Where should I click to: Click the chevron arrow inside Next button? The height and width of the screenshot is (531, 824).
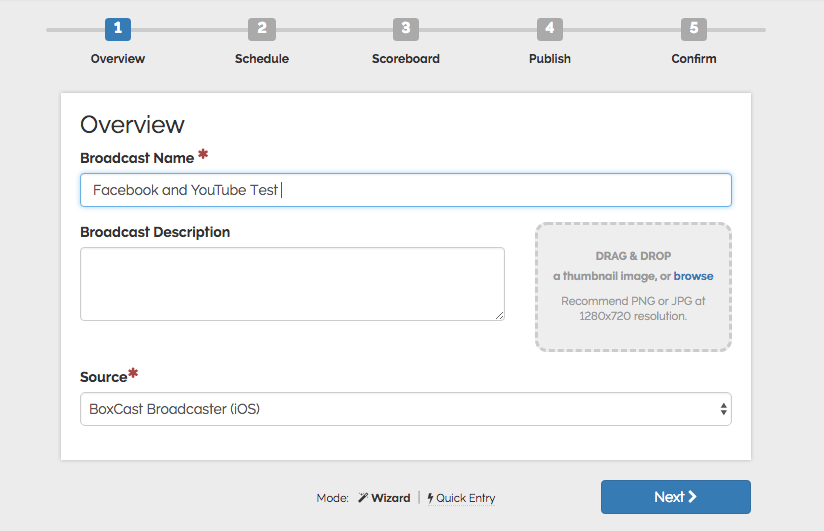(x=692, y=497)
